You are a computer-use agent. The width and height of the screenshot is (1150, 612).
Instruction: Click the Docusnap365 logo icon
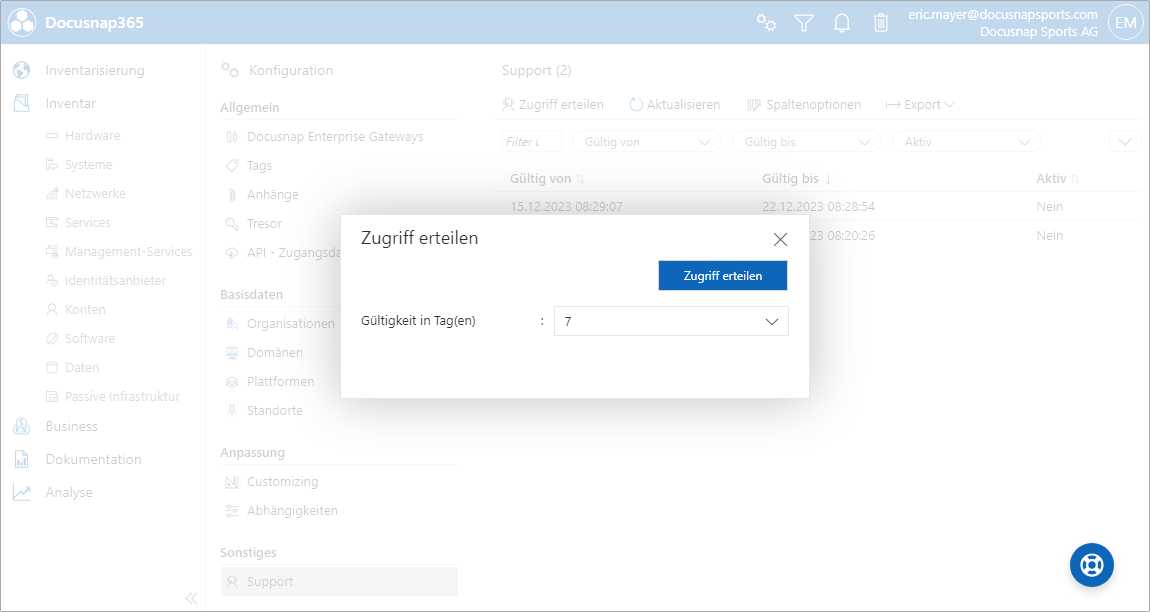22,22
